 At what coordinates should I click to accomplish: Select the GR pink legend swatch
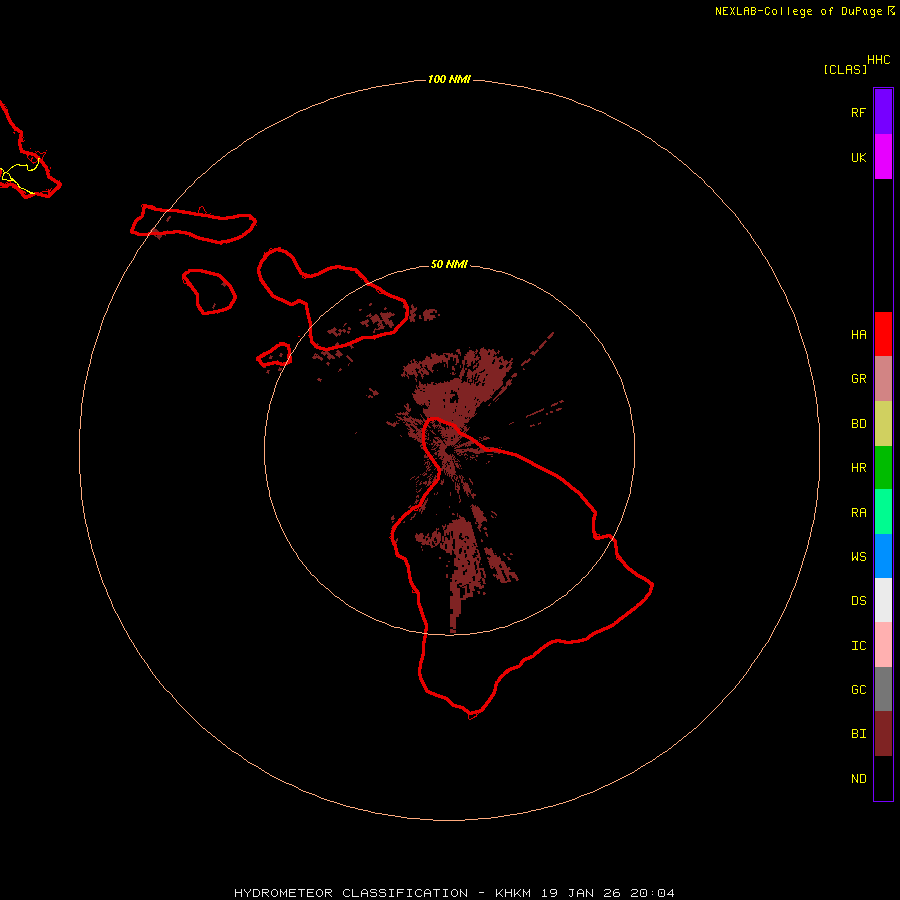[x=883, y=379]
